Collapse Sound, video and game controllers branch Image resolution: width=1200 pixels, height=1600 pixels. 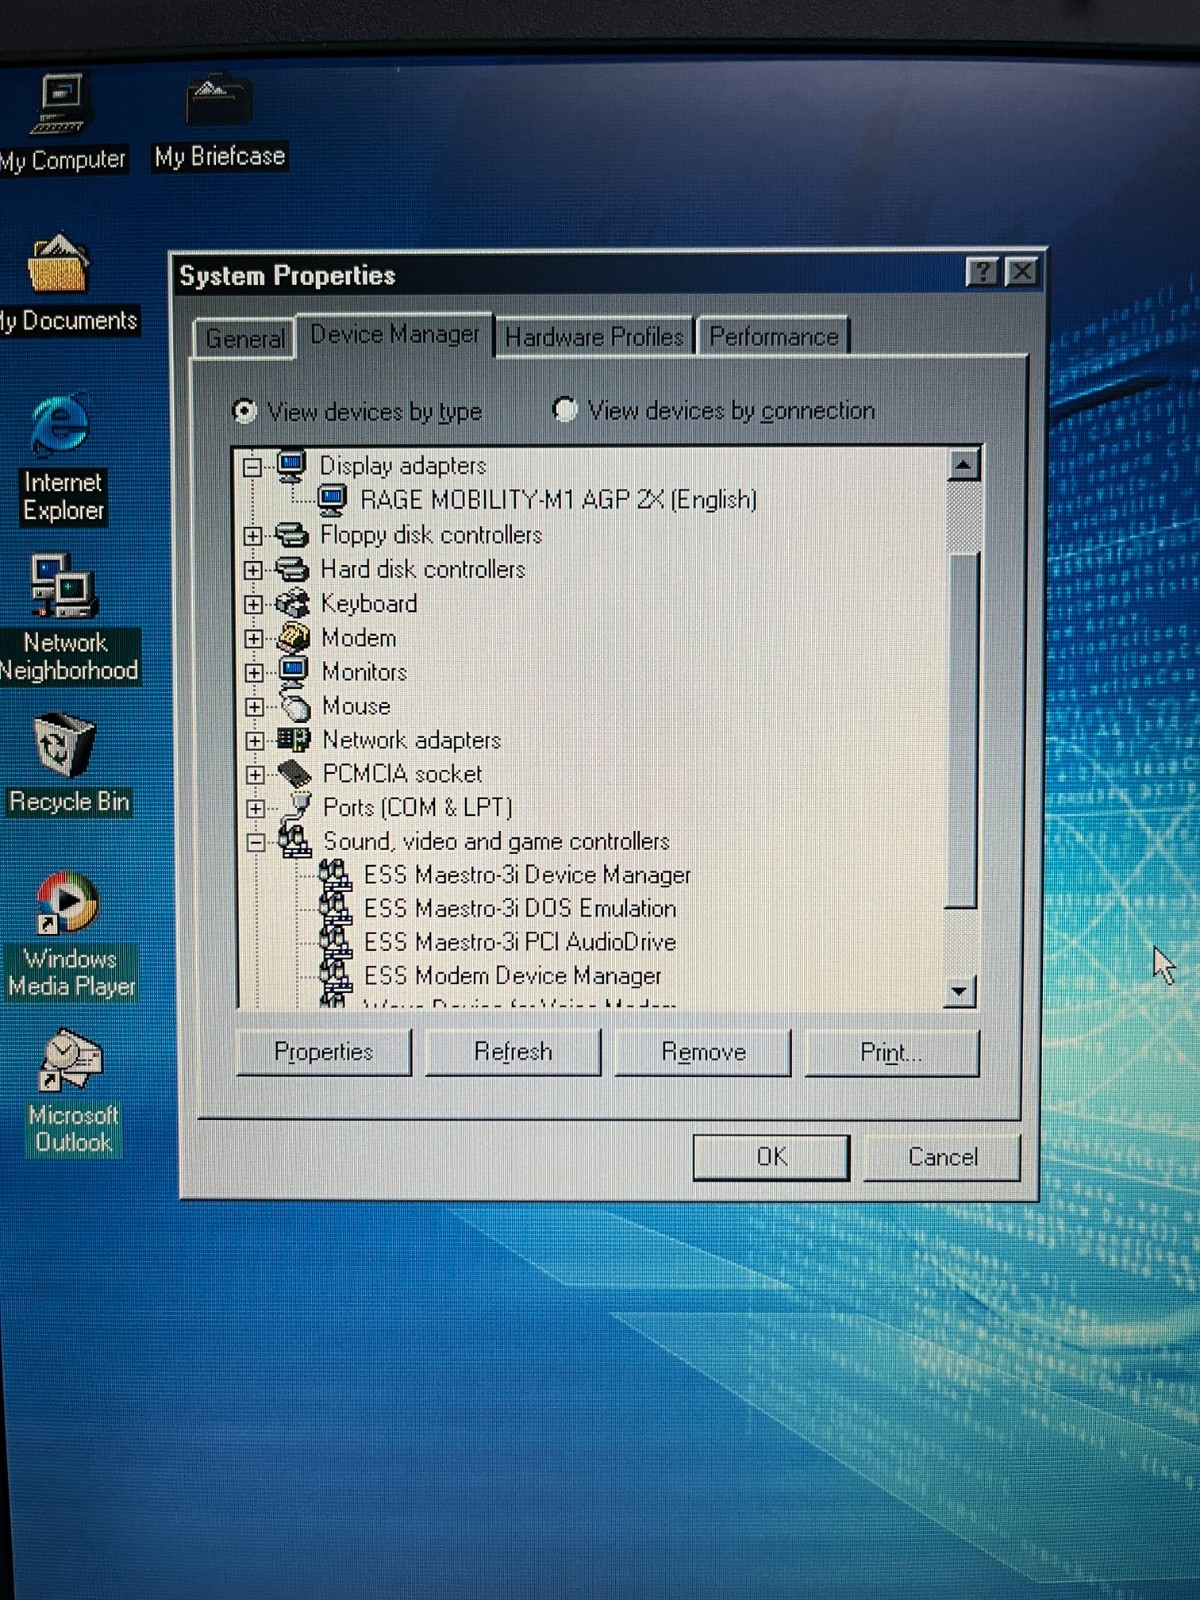point(256,842)
